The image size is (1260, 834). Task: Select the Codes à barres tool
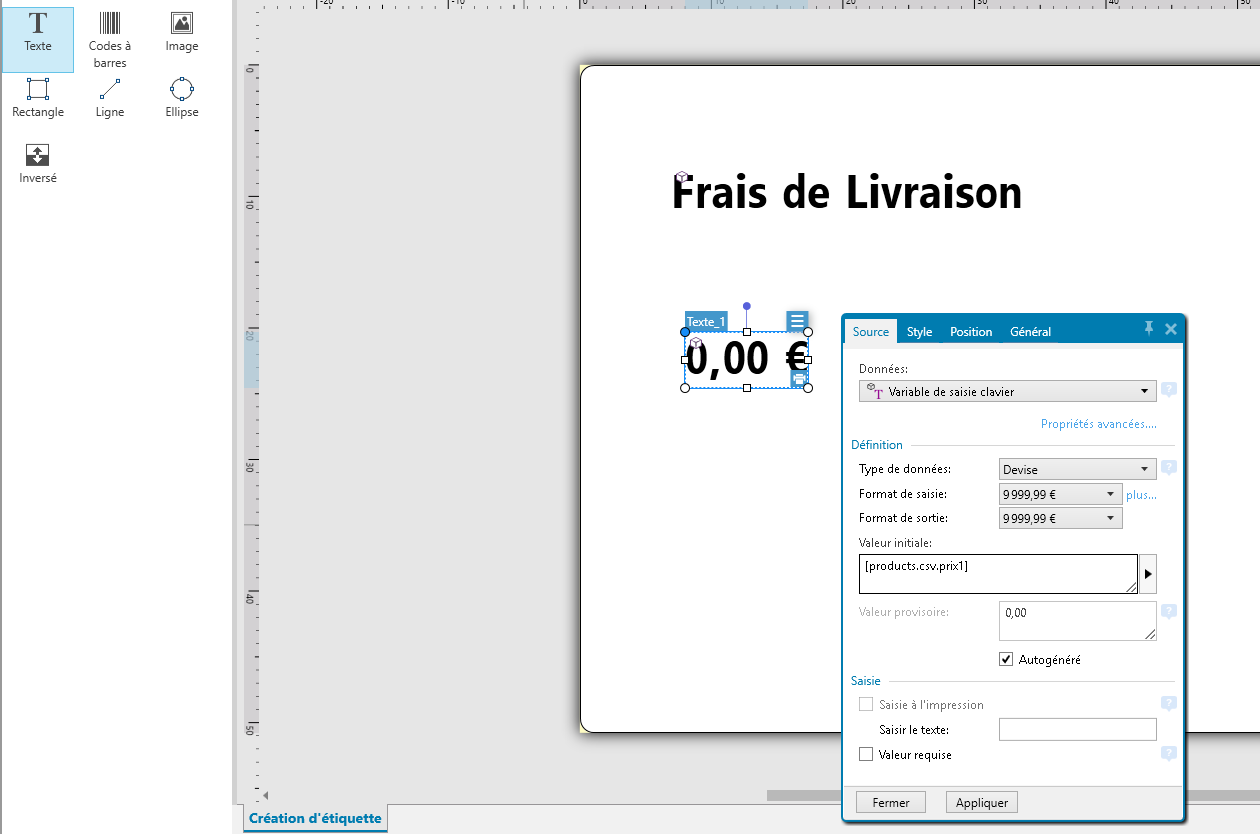click(110, 40)
